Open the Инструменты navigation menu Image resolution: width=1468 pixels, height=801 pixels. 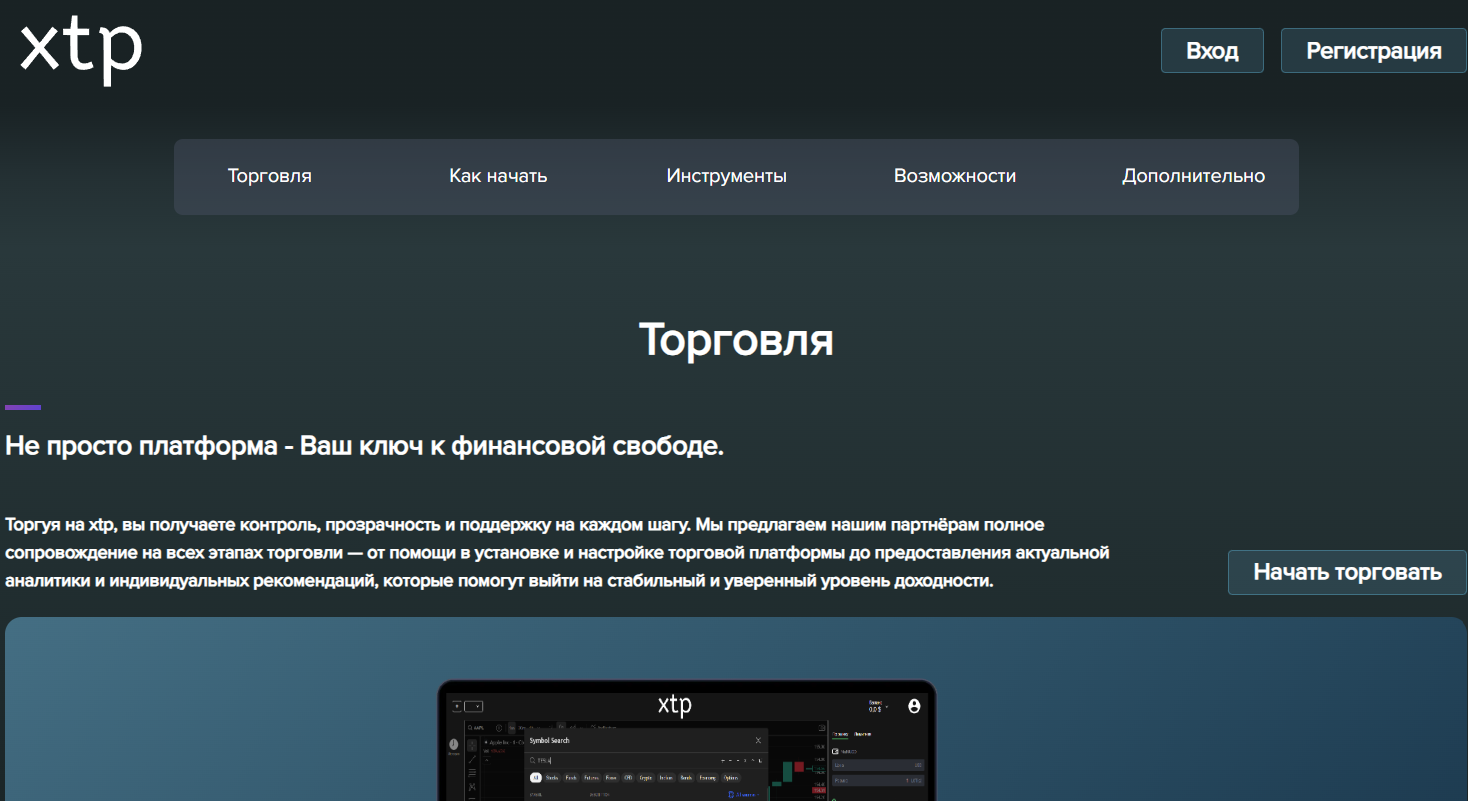pos(727,175)
